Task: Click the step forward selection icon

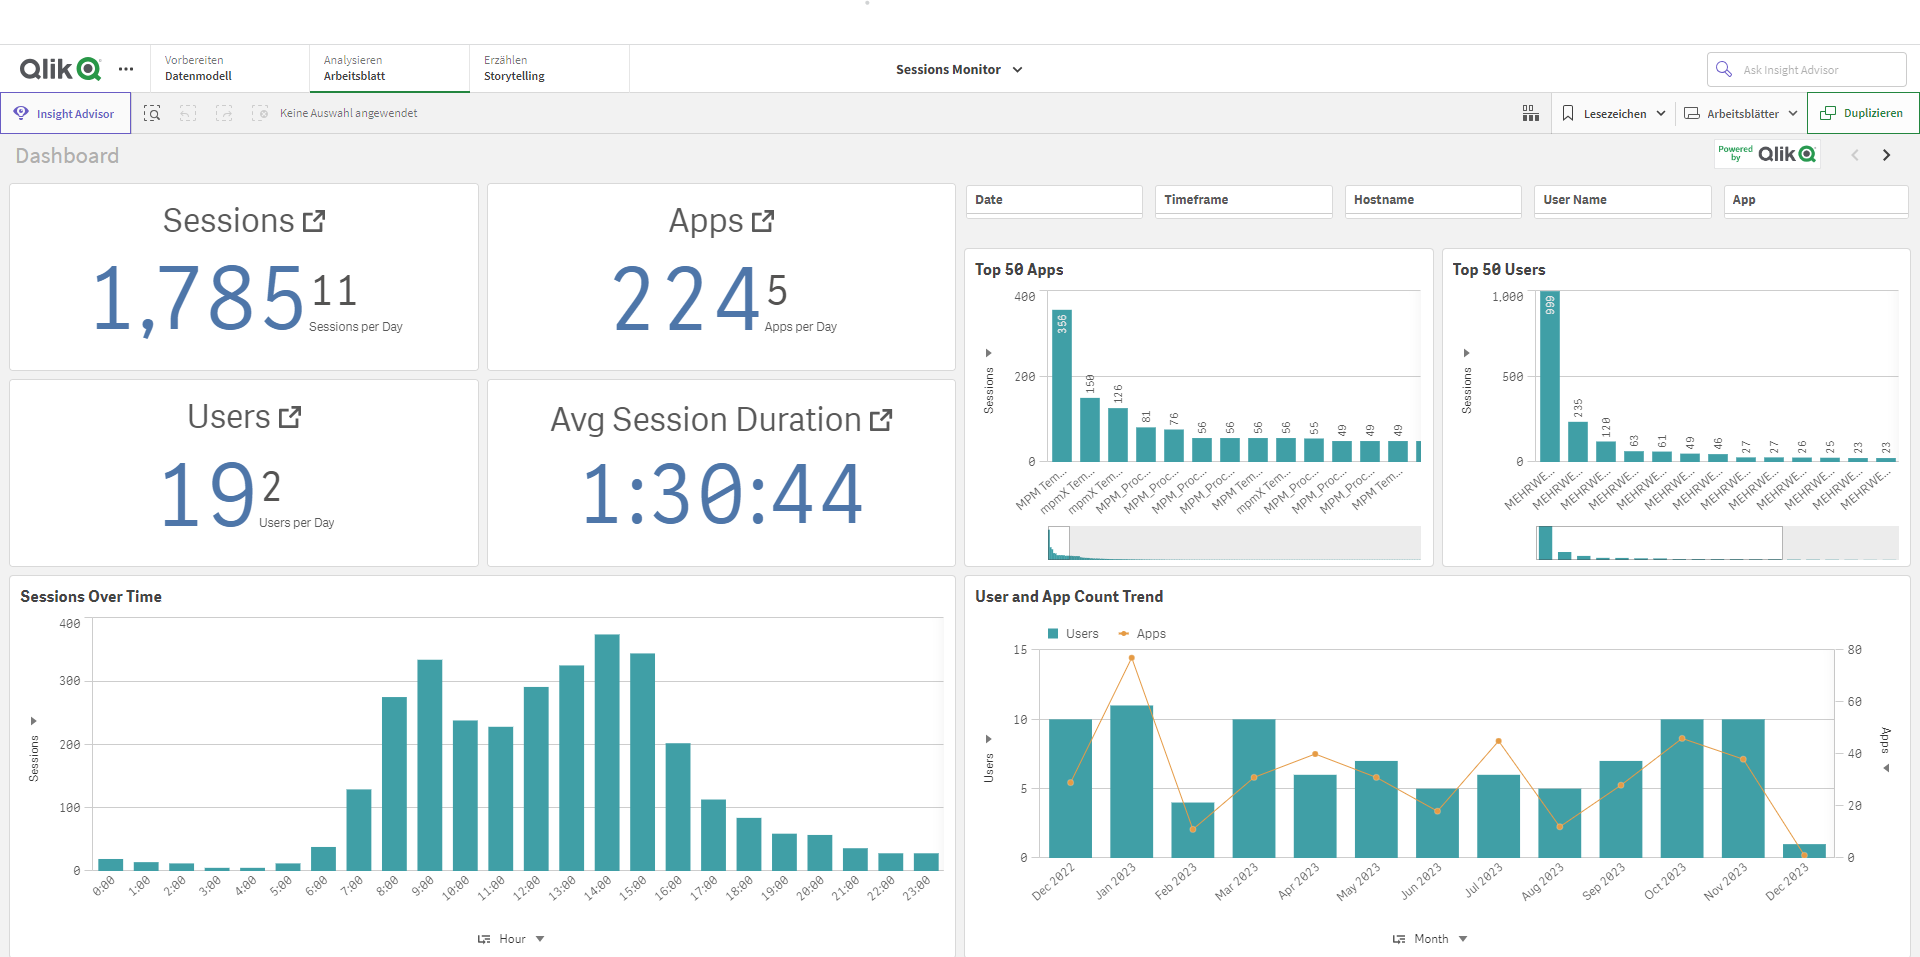Action: tap(224, 114)
